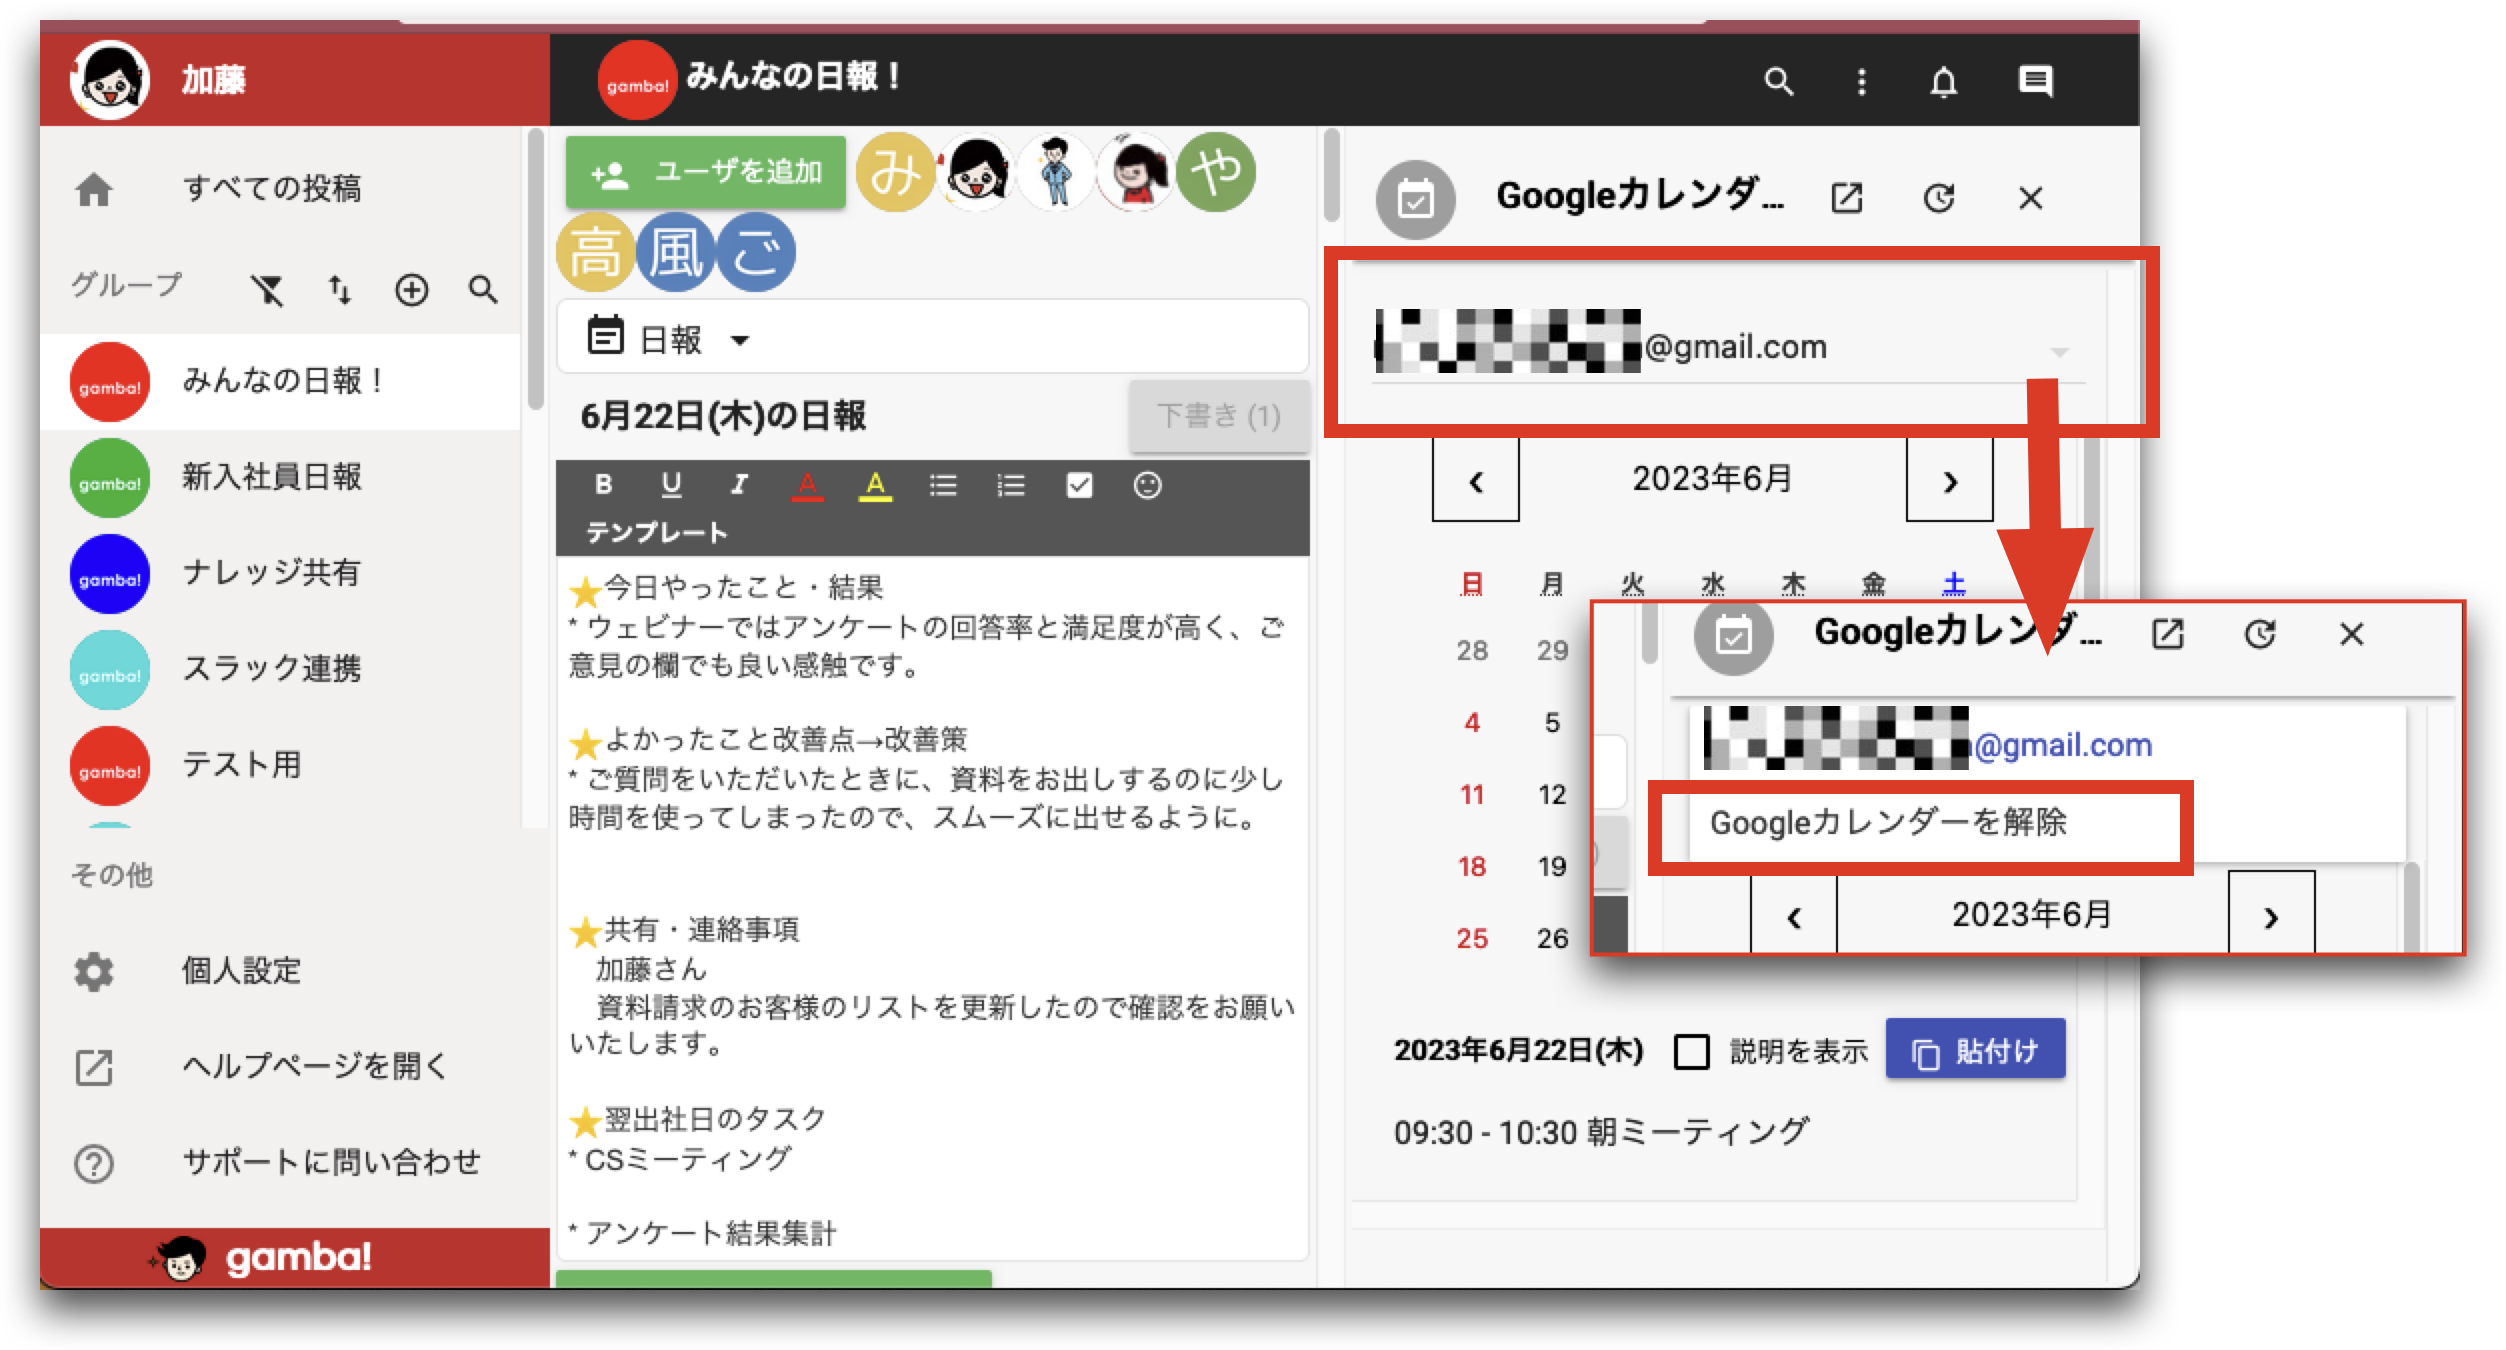Click refresh icon in popup calendar panel
This screenshot has width=2506, height=1350.
pyautogui.click(x=2259, y=634)
